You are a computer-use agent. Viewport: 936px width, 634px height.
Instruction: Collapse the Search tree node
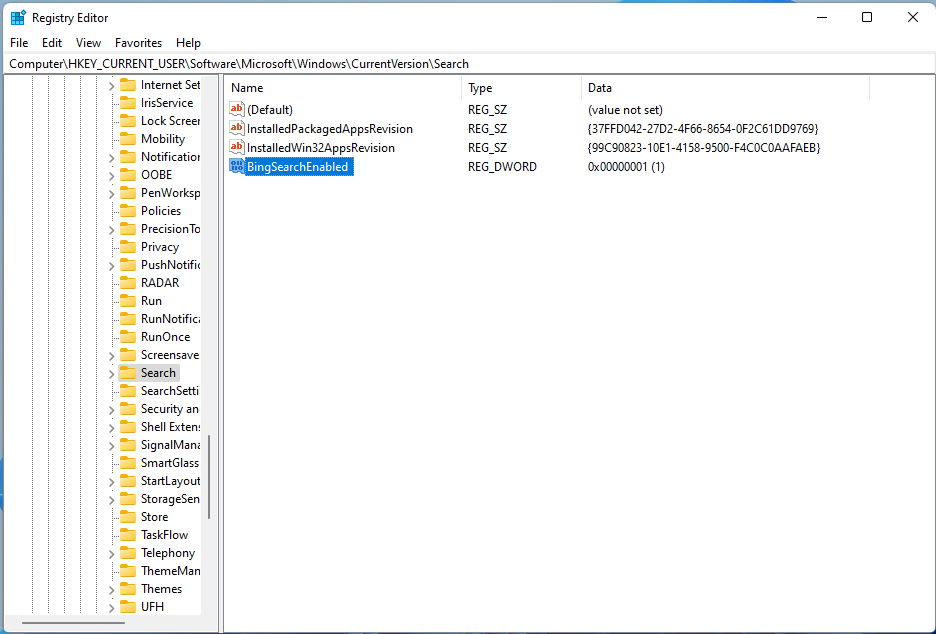112,372
